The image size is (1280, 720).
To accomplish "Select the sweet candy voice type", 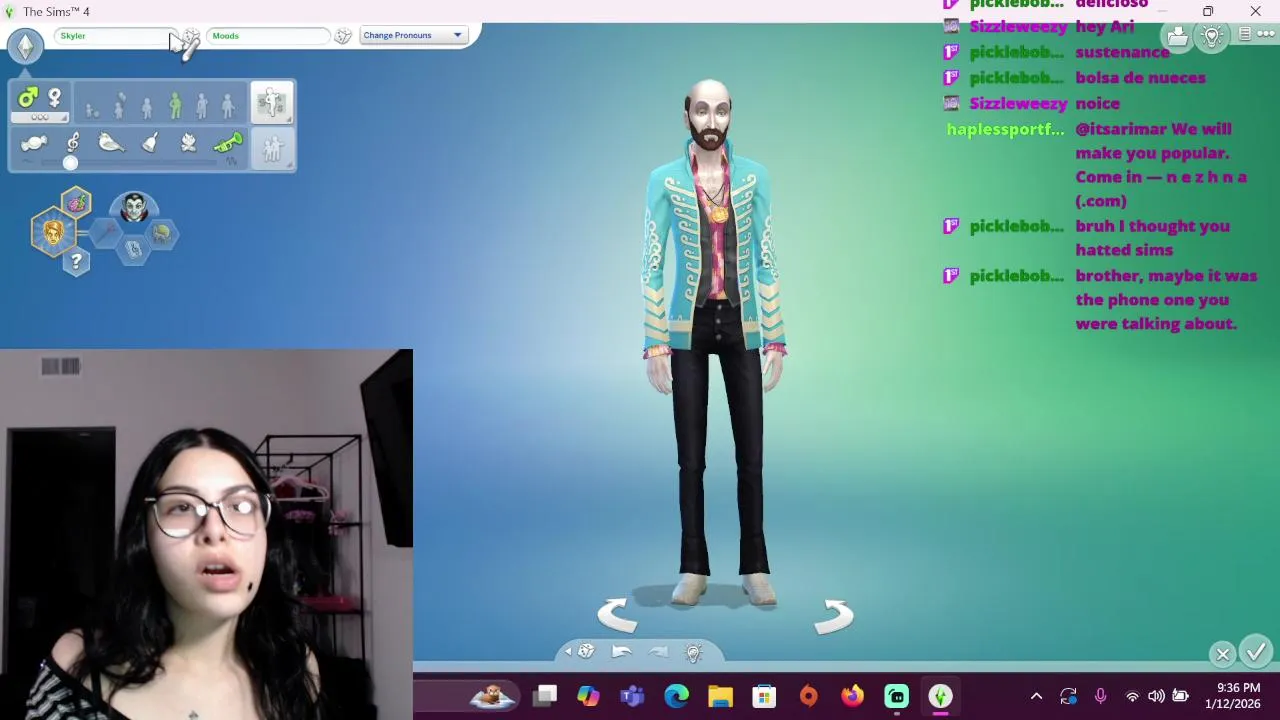I will [34, 143].
